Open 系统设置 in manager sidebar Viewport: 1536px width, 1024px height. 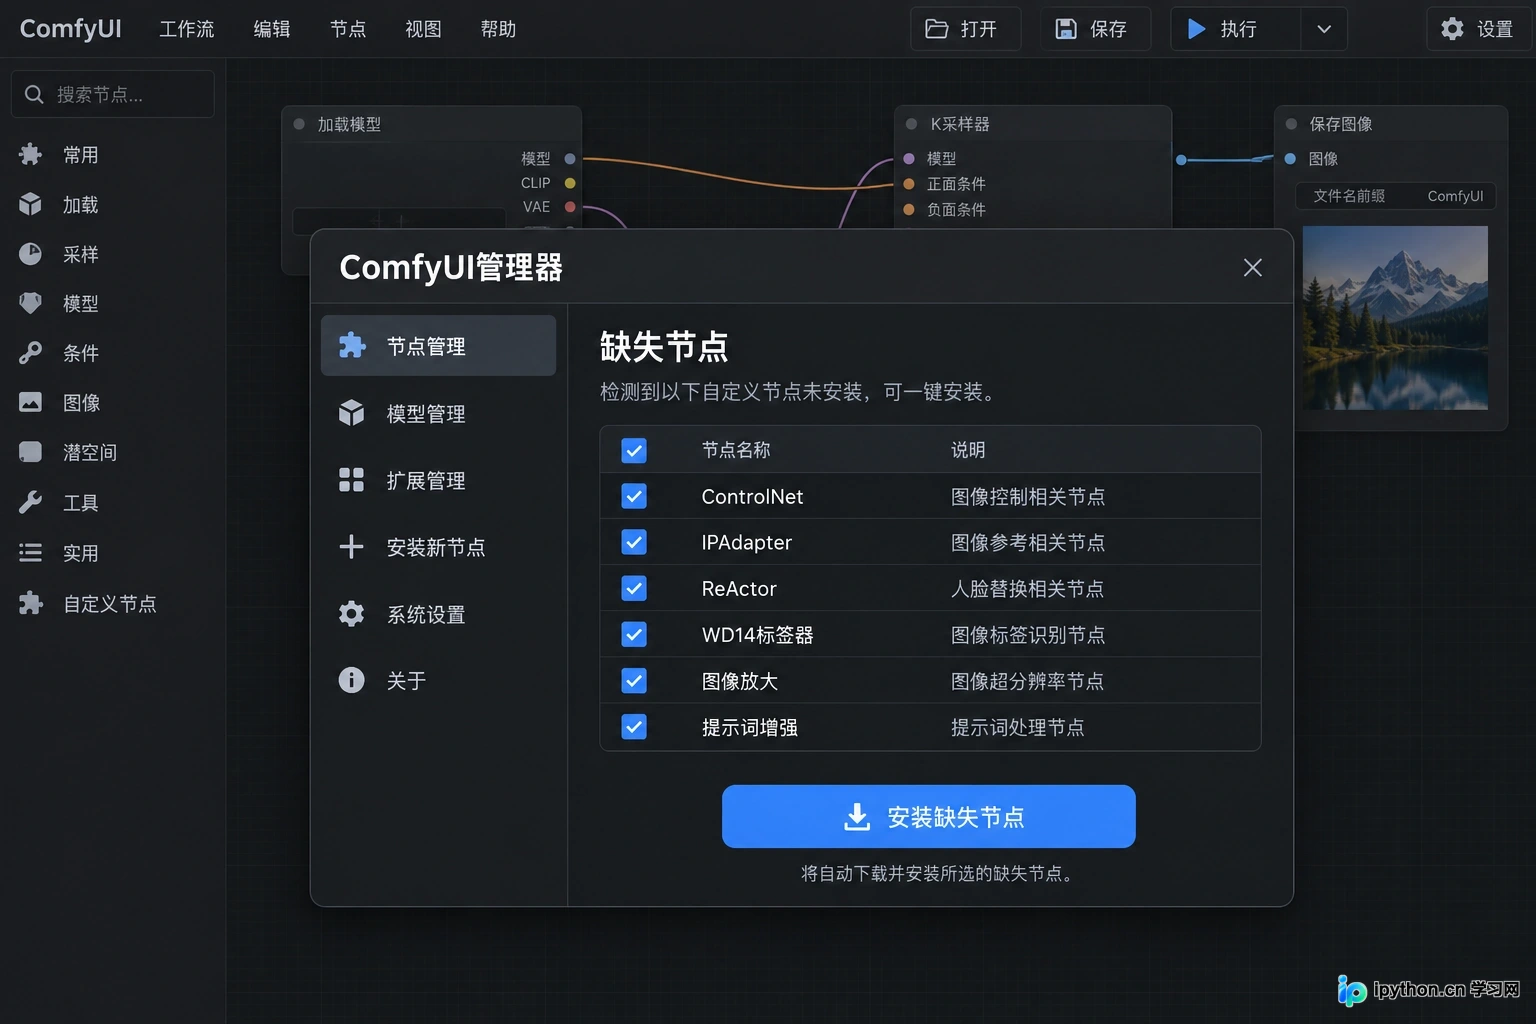[x=438, y=614]
